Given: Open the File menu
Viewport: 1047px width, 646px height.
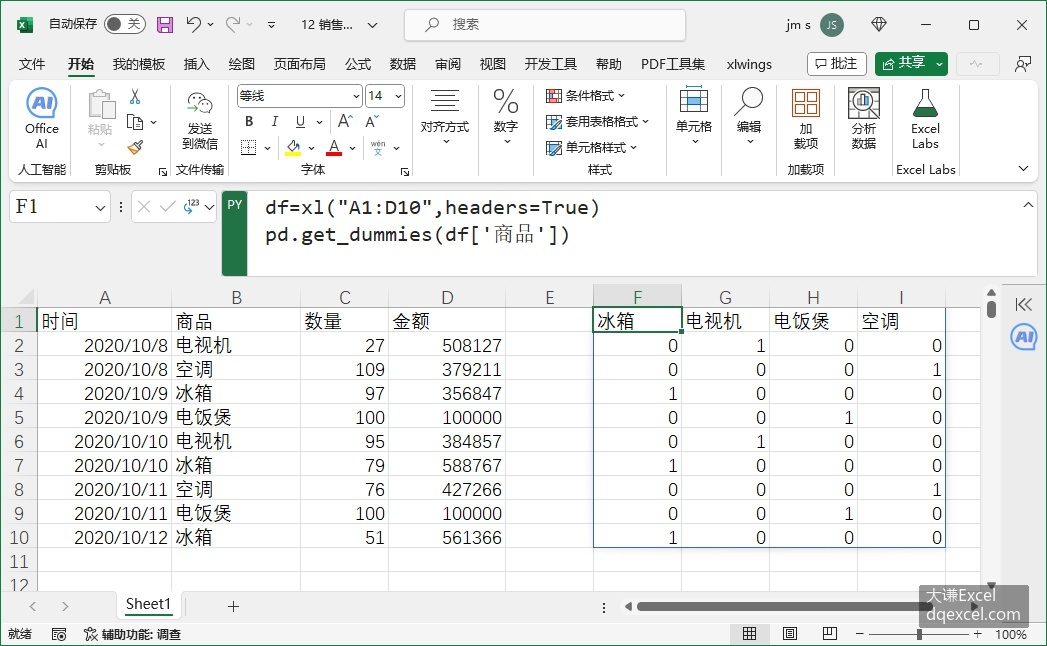Looking at the screenshot, I should (31, 64).
